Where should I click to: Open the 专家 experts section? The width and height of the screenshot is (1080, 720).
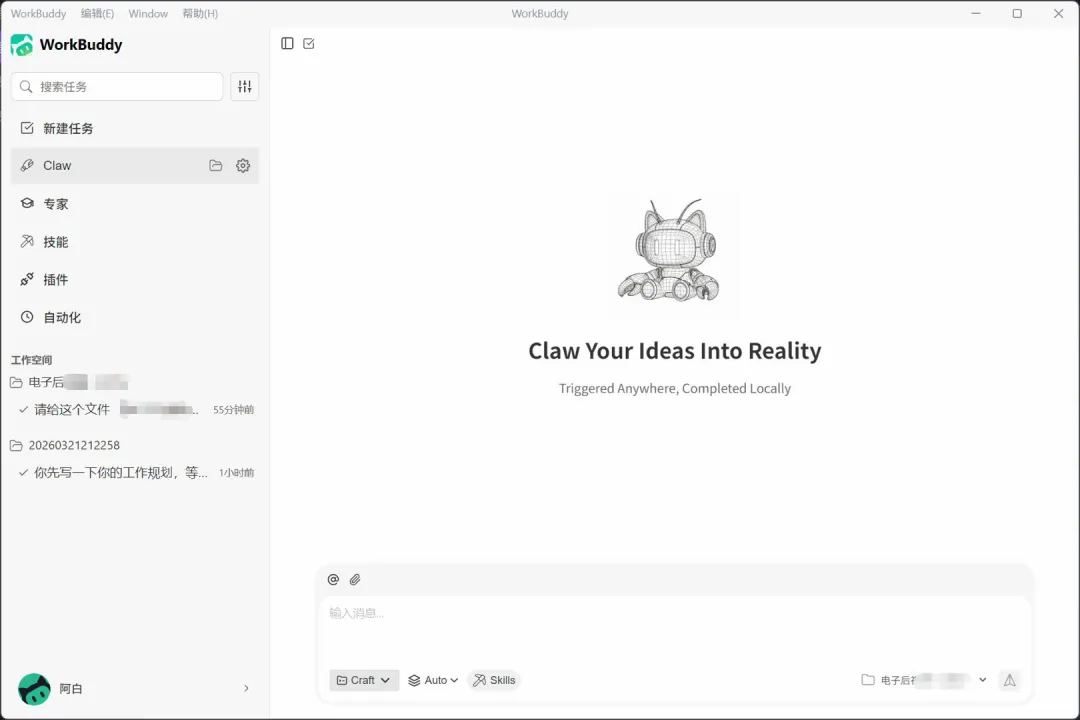(135, 204)
